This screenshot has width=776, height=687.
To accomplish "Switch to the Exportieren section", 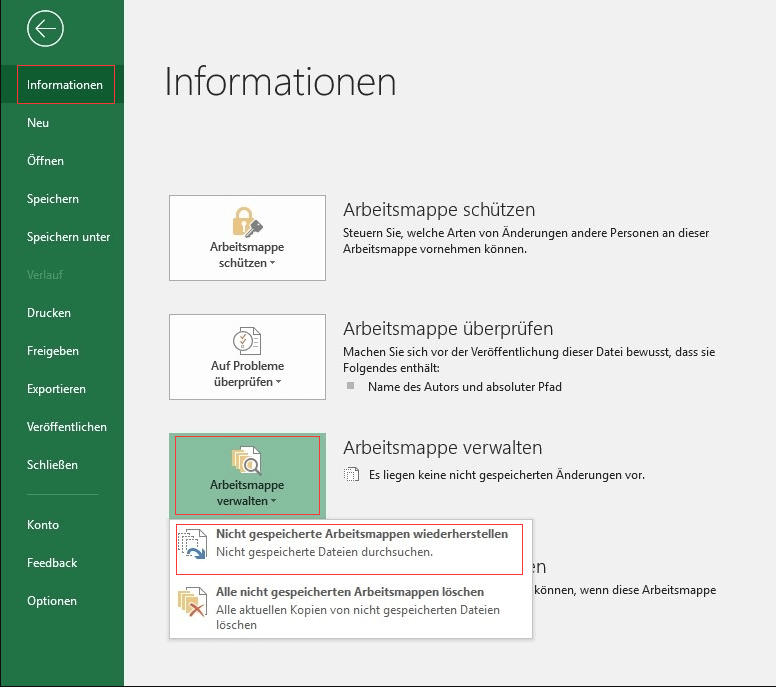I will (56, 389).
